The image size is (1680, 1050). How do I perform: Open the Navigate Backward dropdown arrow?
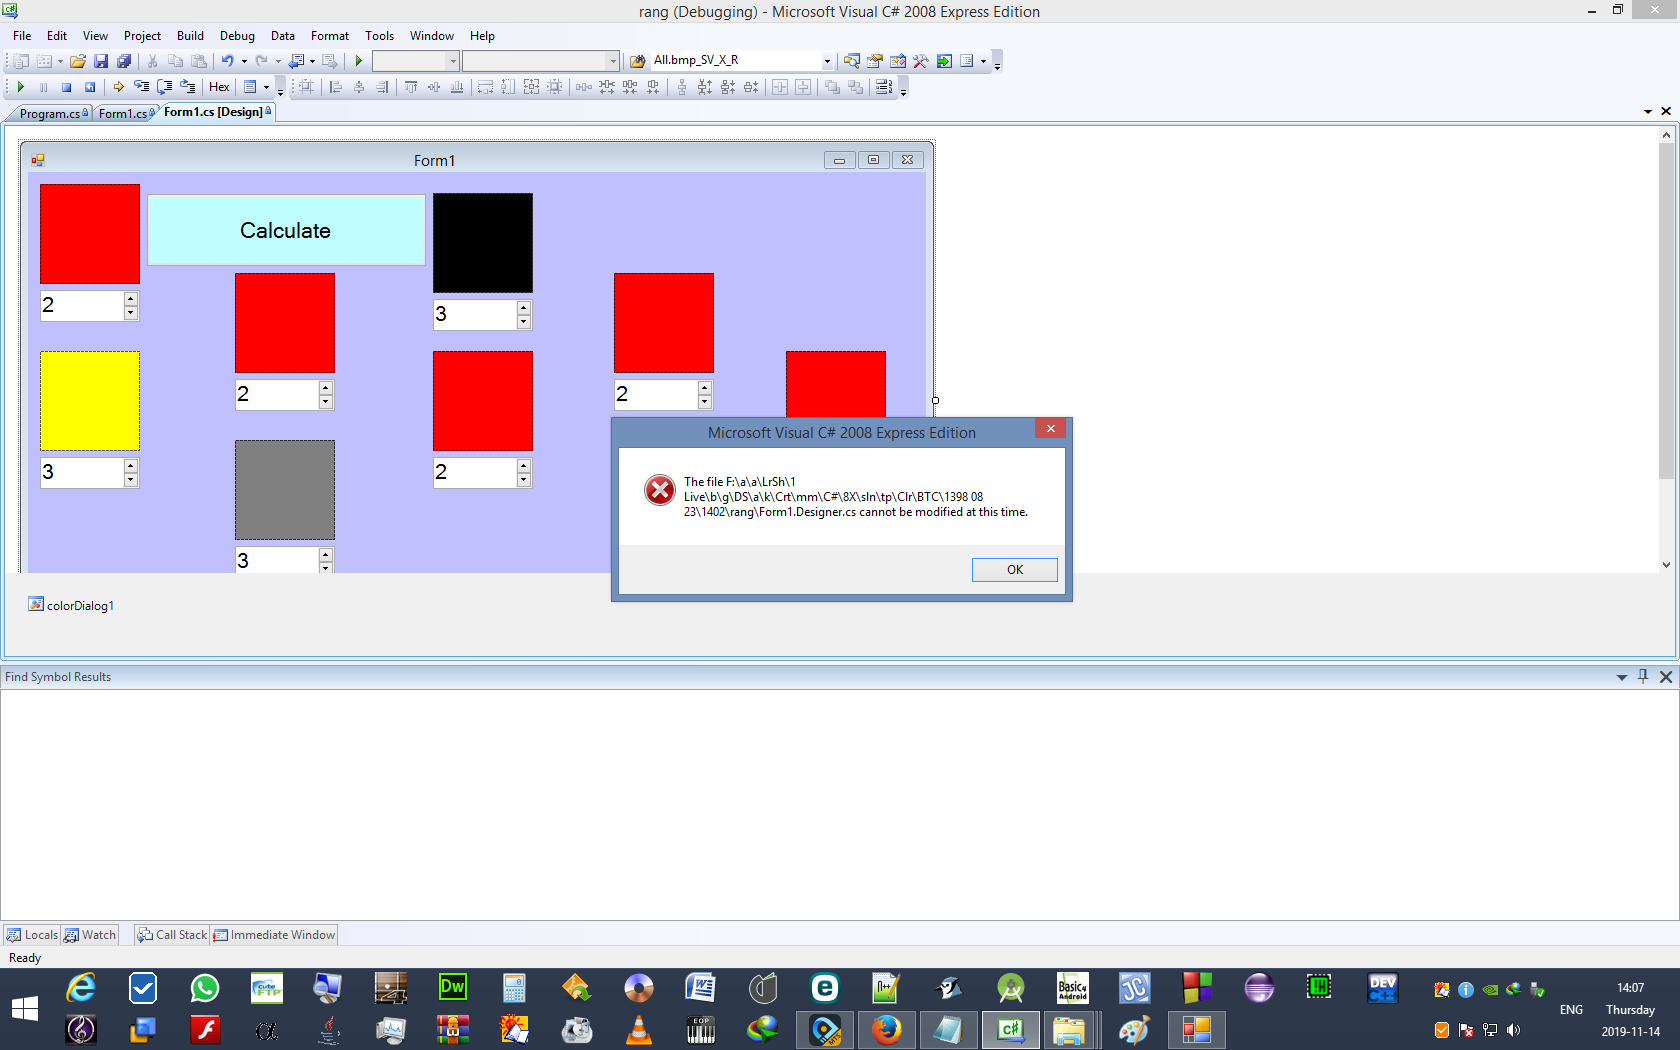click(312, 61)
